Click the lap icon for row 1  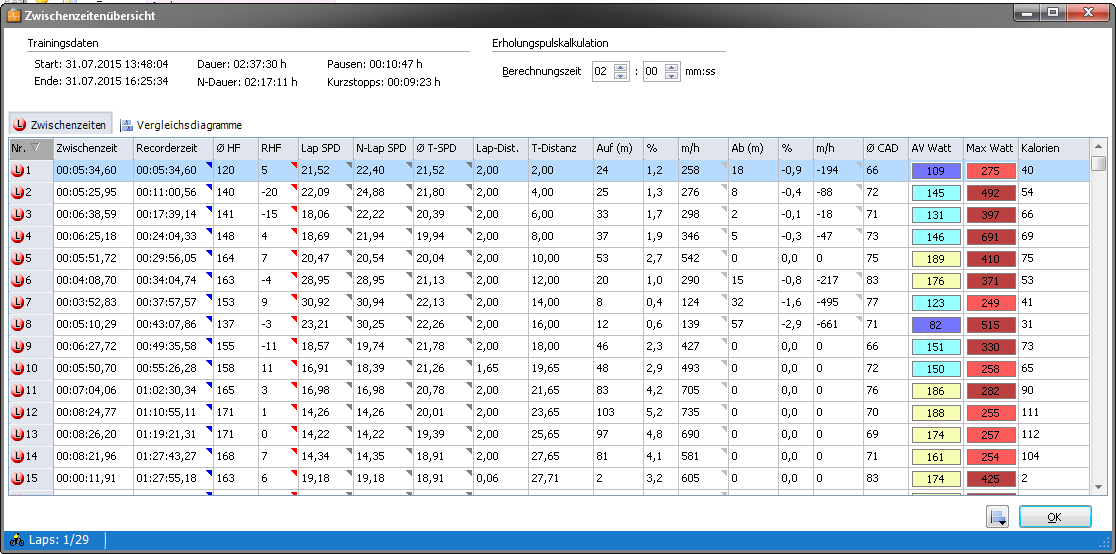[x=18, y=171]
